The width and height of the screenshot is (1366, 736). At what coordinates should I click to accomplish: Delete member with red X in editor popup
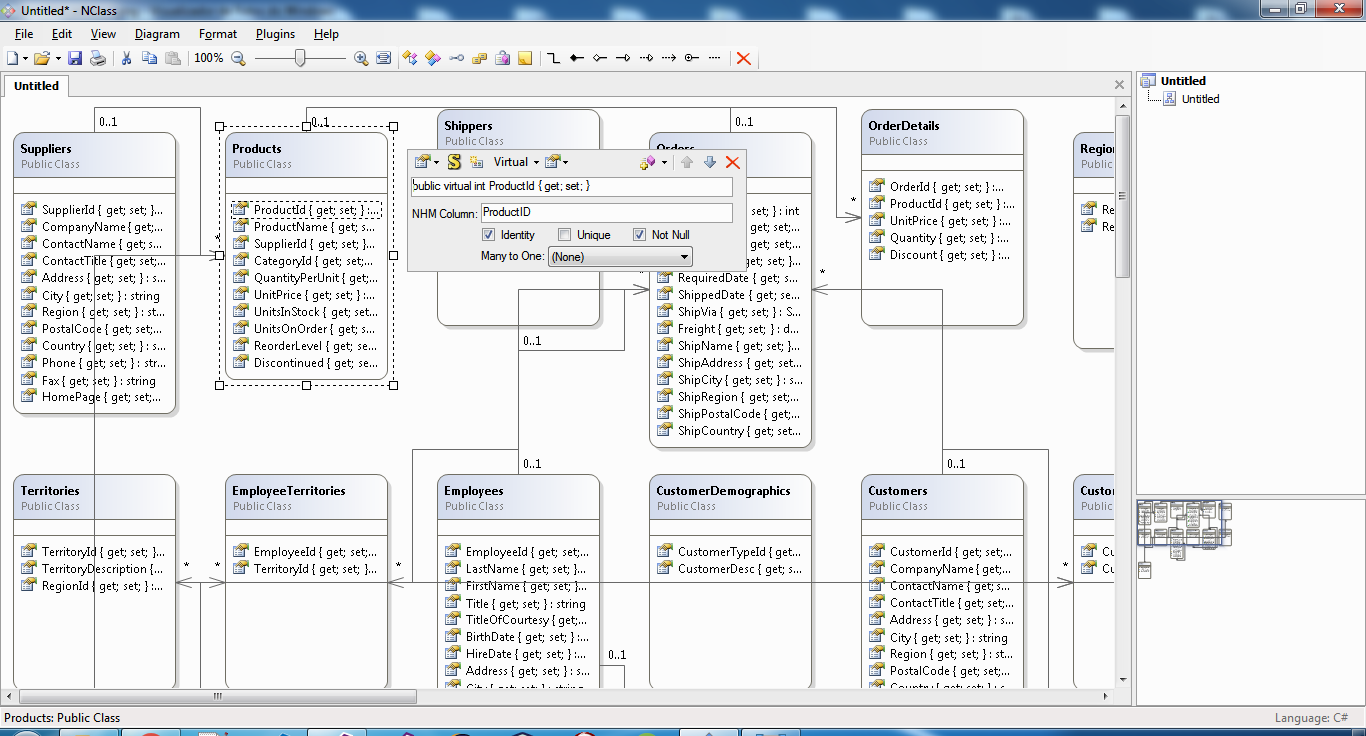click(733, 162)
